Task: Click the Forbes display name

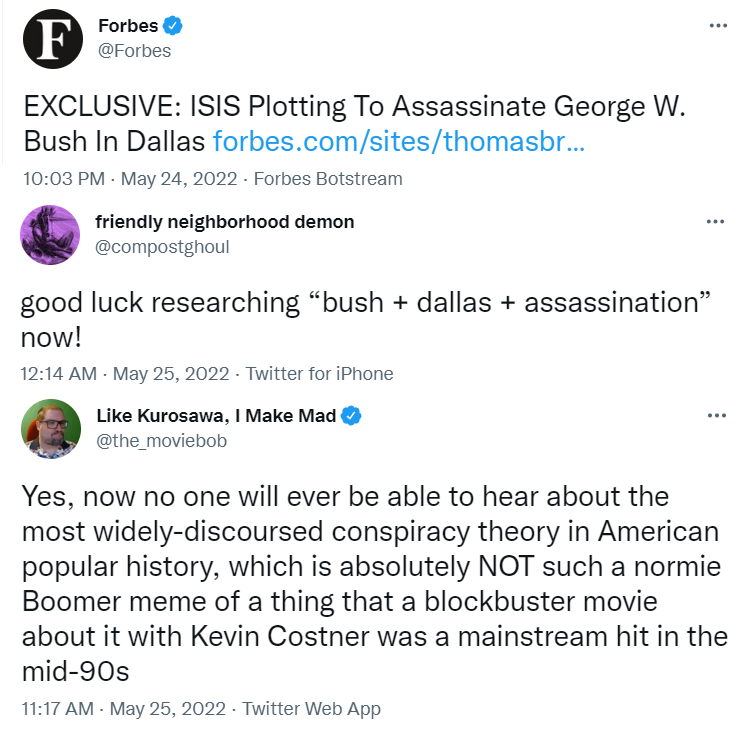Action: (128, 26)
